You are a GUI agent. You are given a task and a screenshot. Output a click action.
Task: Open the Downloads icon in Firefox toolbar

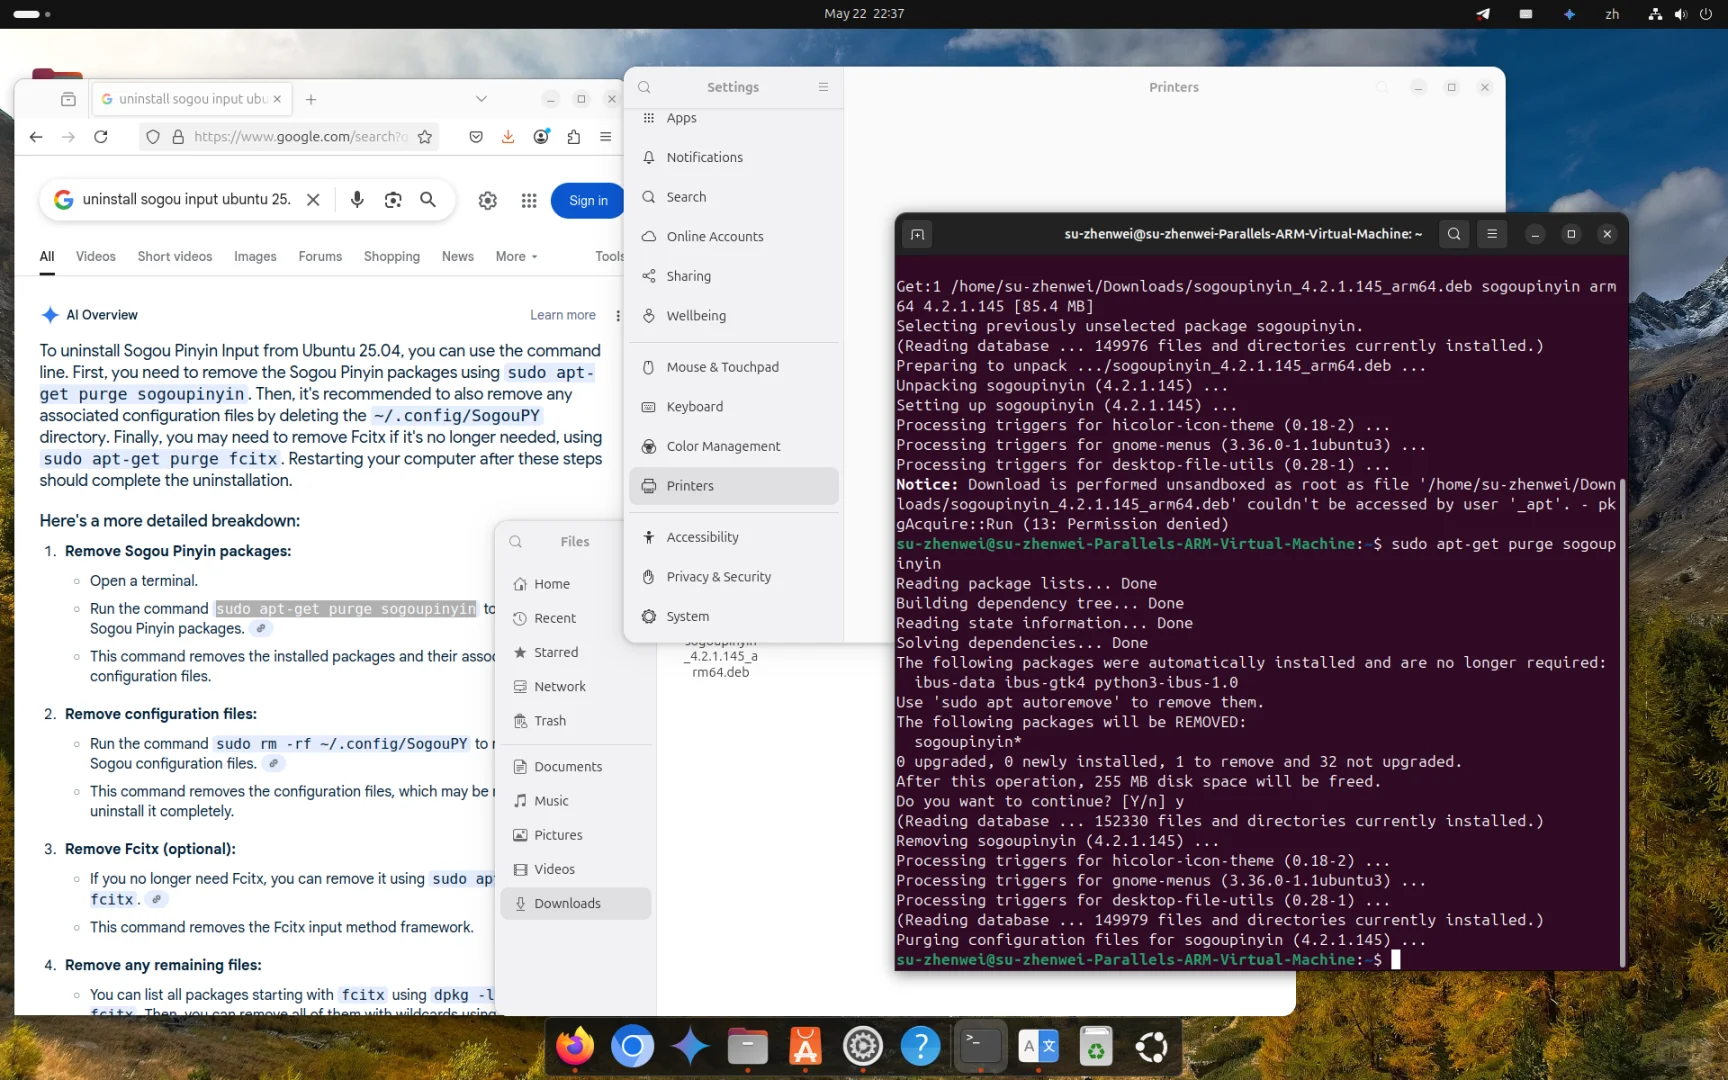(x=508, y=137)
